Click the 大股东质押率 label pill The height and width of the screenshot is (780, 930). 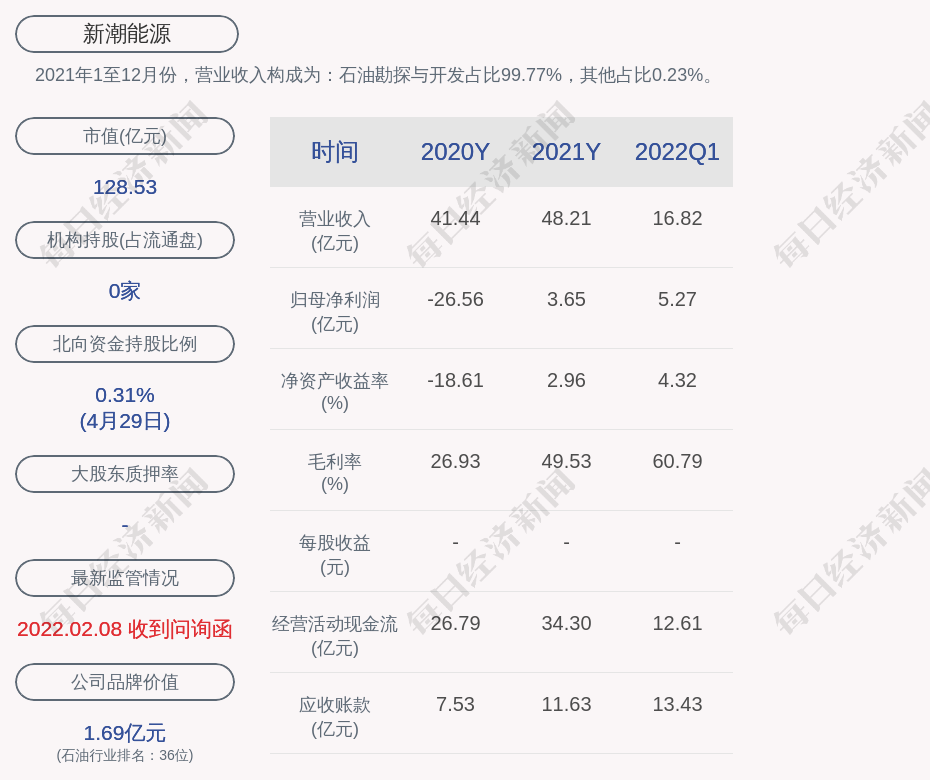[x=125, y=474]
